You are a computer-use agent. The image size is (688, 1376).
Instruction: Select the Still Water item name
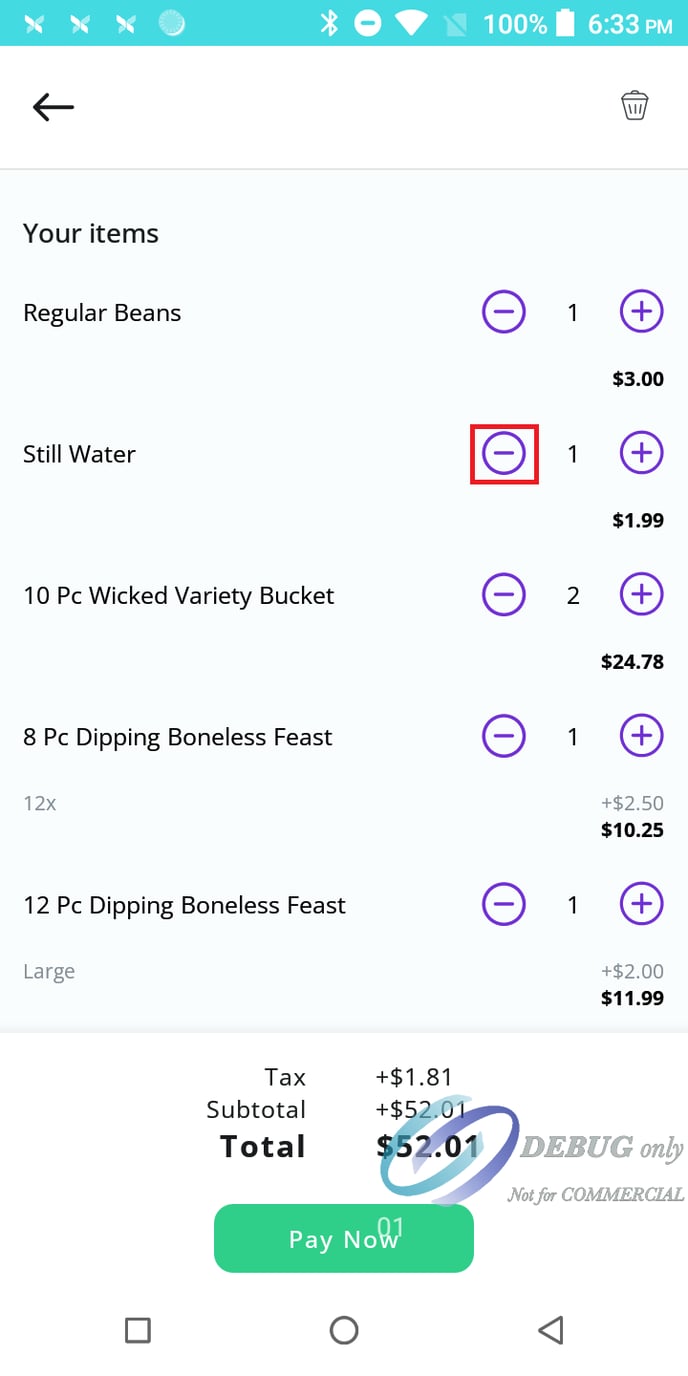click(x=80, y=454)
